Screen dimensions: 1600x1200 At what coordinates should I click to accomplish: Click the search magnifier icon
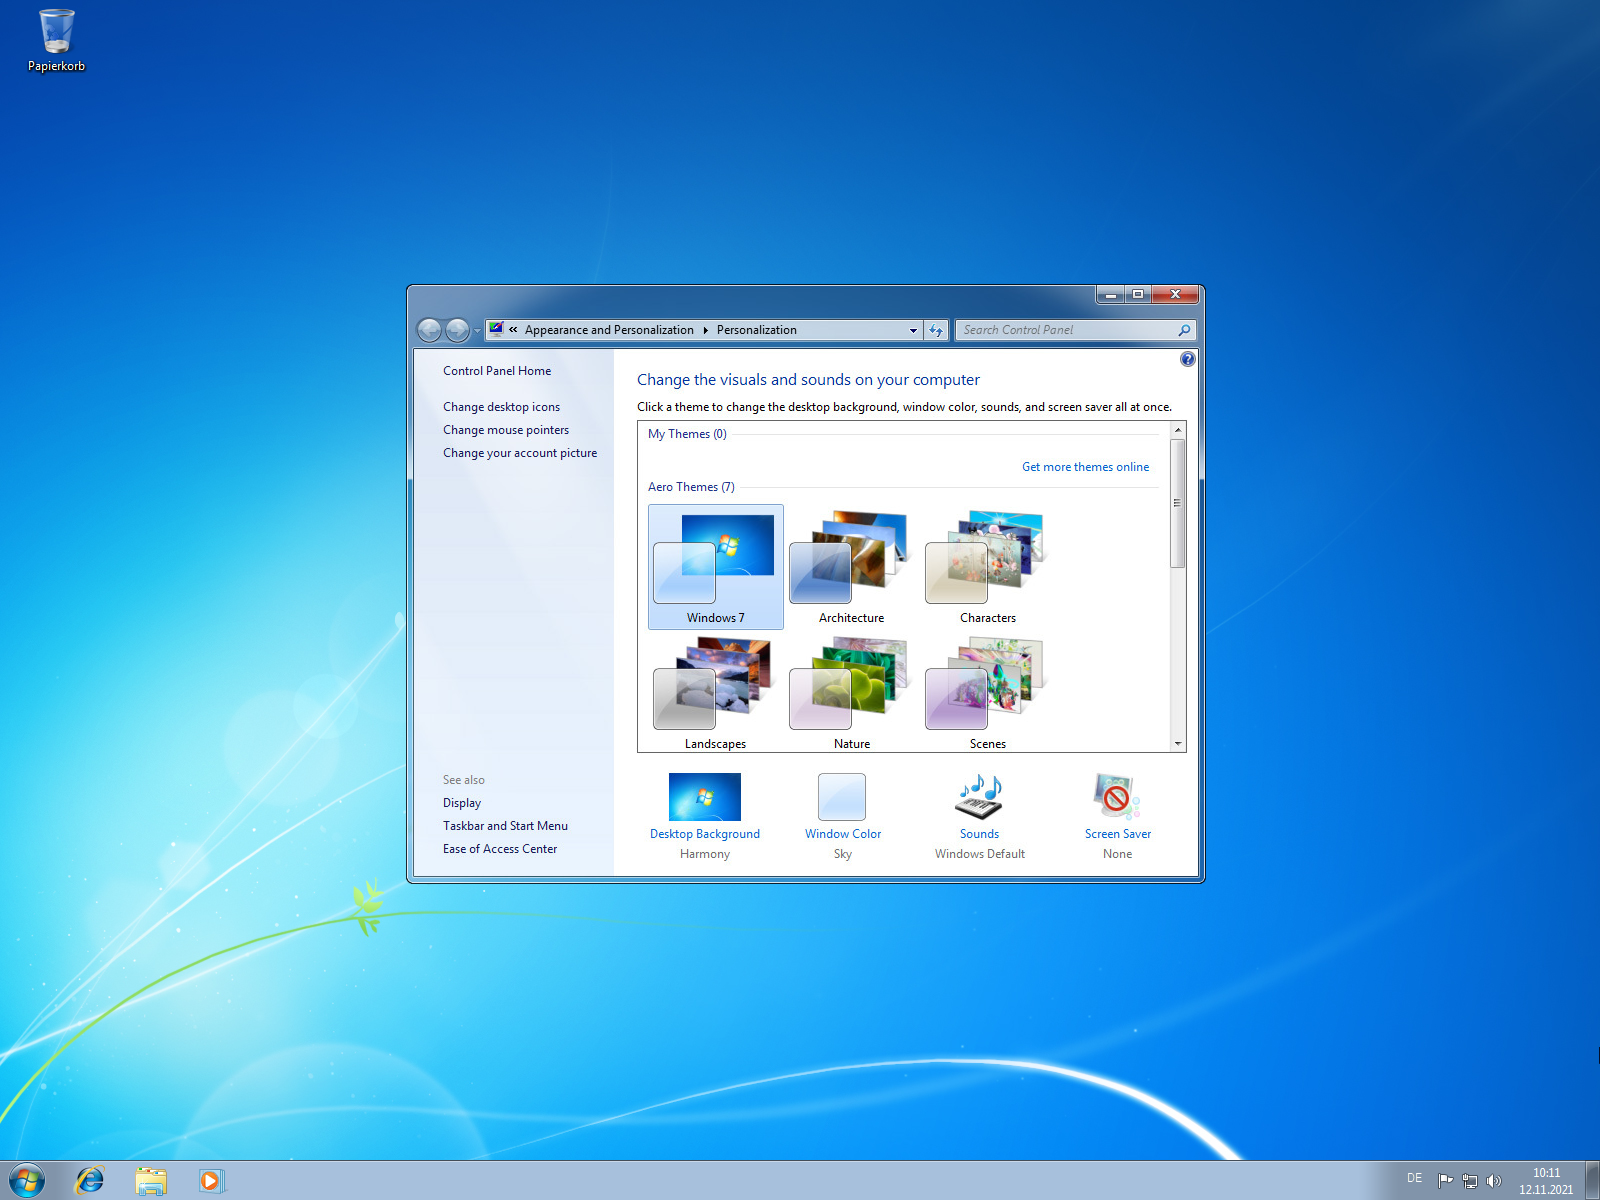point(1185,330)
